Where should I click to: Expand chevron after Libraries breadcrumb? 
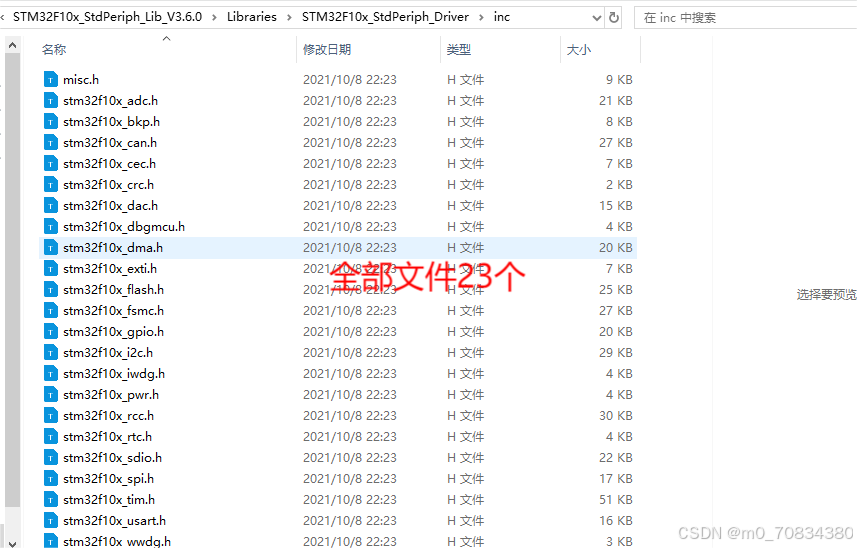[x=289, y=17]
